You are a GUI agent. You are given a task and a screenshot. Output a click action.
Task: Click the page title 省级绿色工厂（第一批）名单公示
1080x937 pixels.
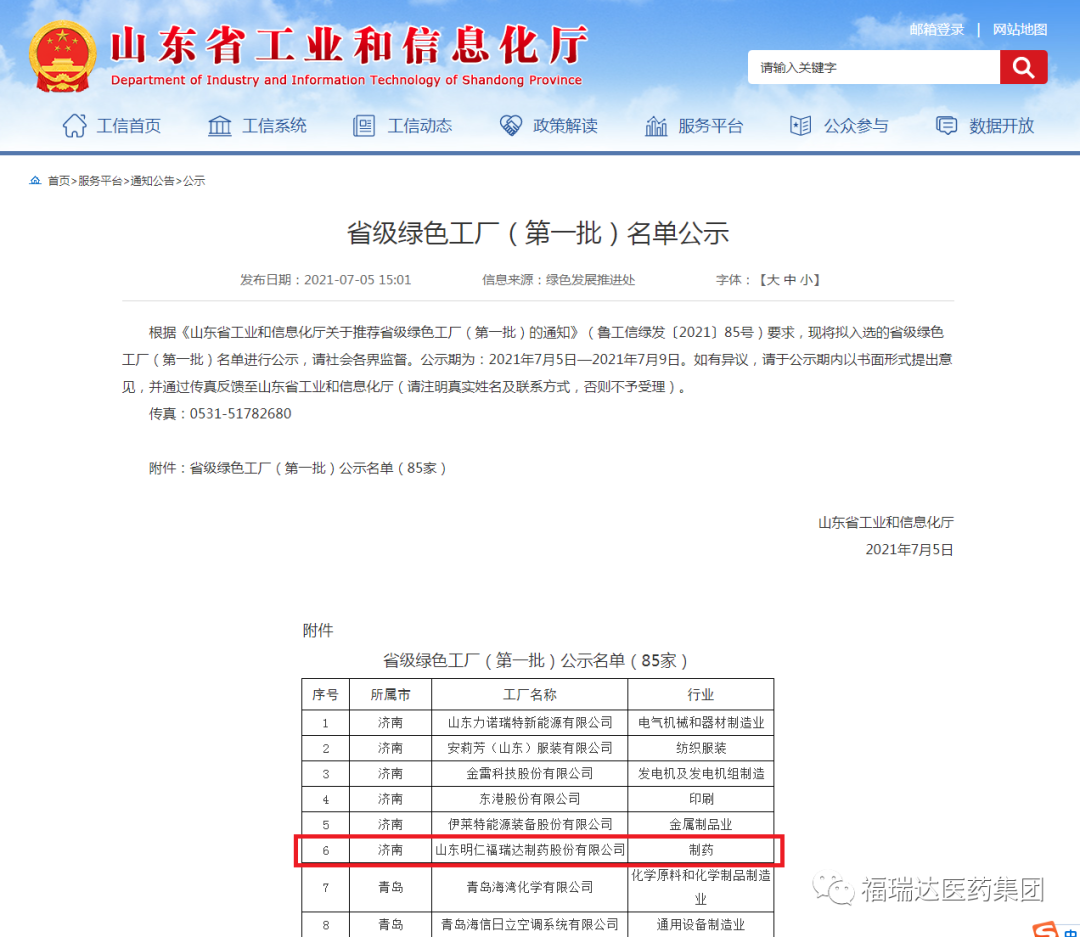click(x=538, y=233)
